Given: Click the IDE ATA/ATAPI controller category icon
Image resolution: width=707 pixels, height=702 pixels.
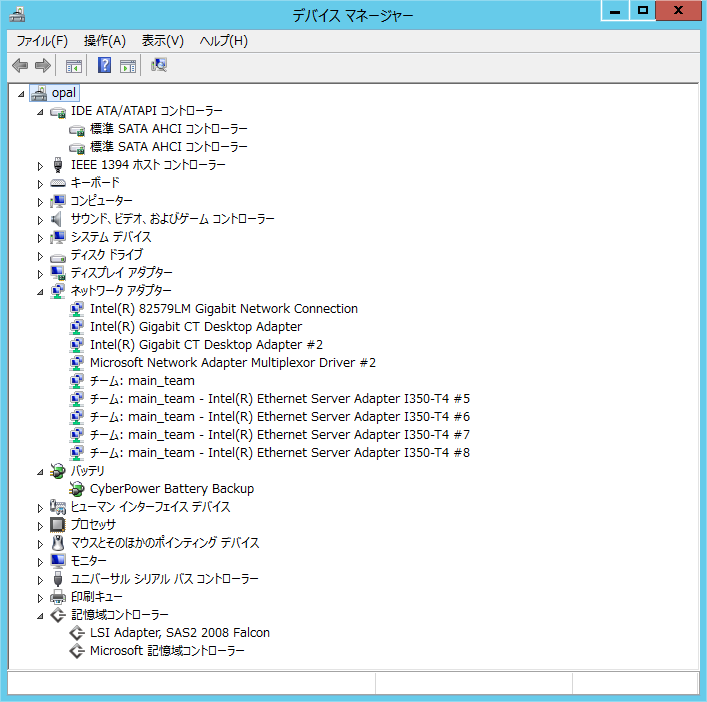Looking at the screenshot, I should 58,111.
